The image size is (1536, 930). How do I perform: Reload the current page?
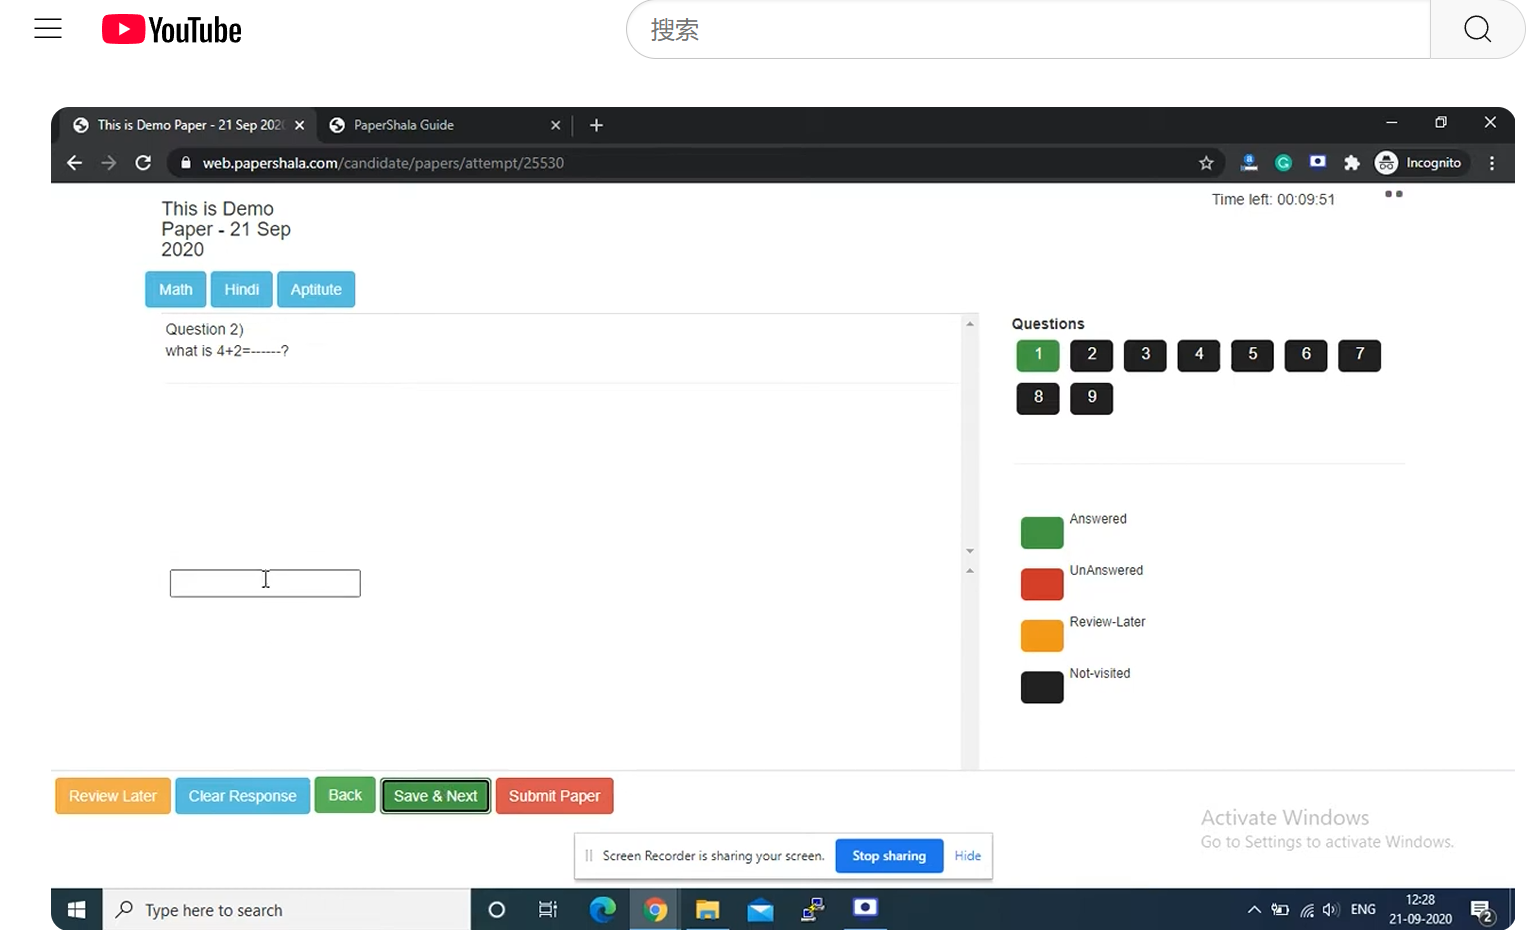pyautogui.click(x=142, y=162)
